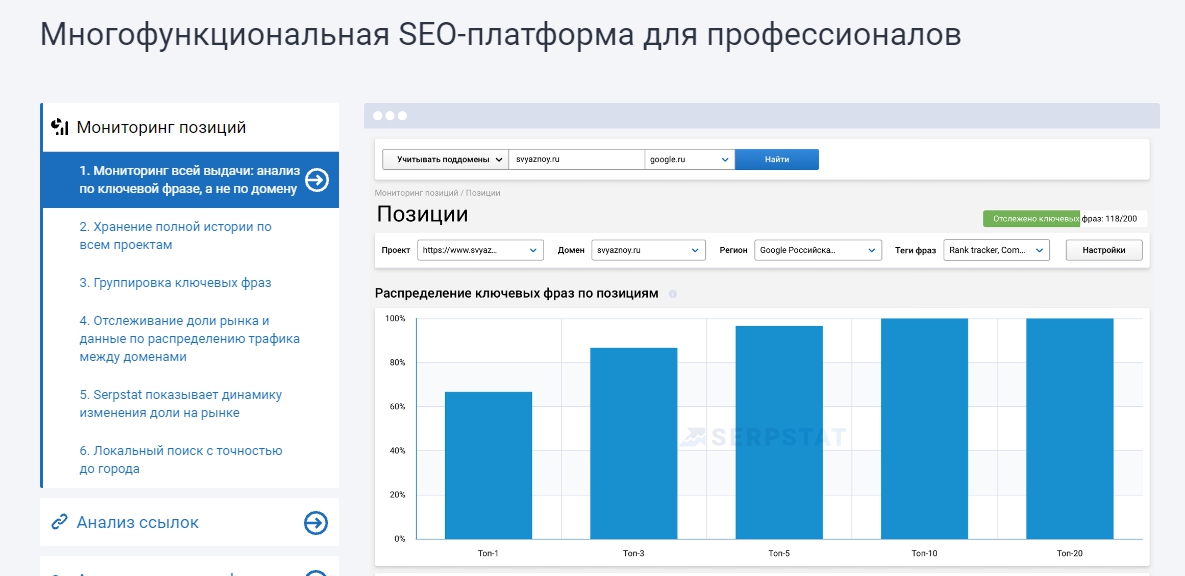The height and width of the screenshot is (576, 1185).
Task: Click the bar-chart icon beside Мониторинг позиций
Action: pos(60,127)
